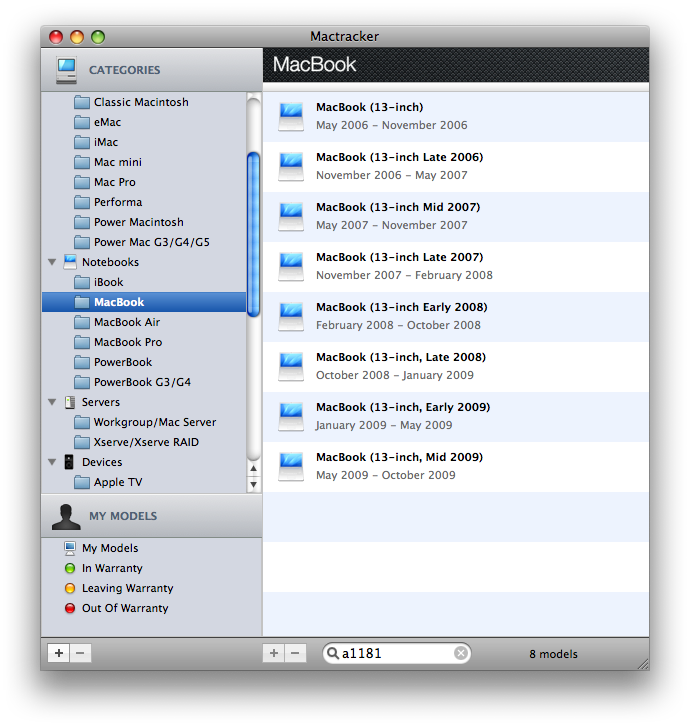This screenshot has width=690, height=726.
Task: Click the May 2006 – November 2006 text
Action: point(392,125)
